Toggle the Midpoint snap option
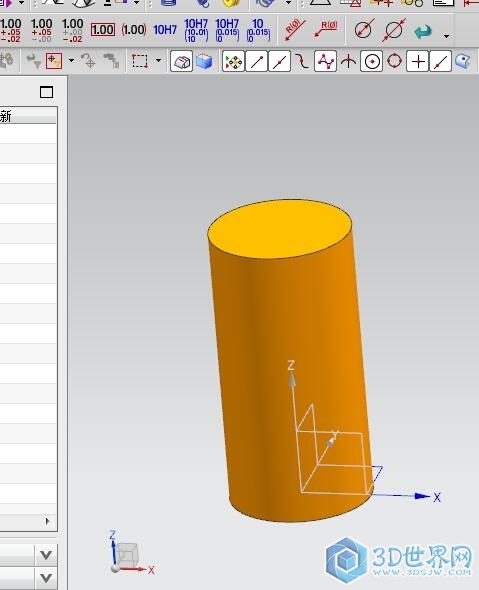Viewport: 479px width, 590px height. [279, 61]
